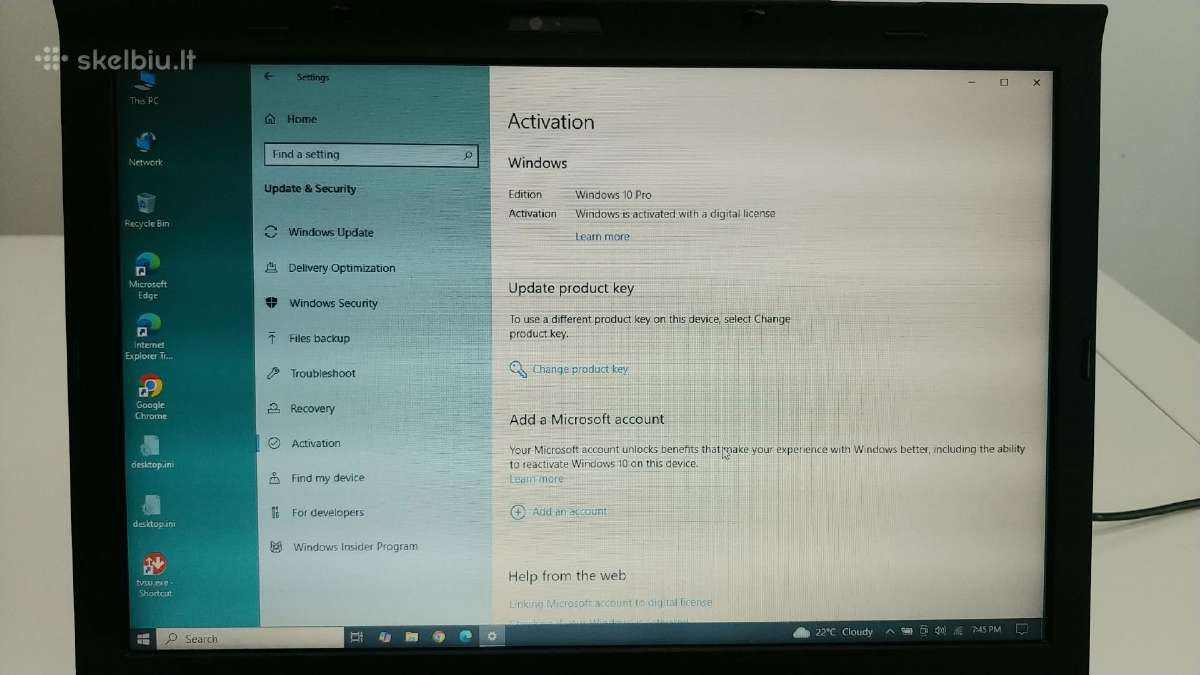Open Chrome from the taskbar
1200x675 pixels.
tap(438, 637)
